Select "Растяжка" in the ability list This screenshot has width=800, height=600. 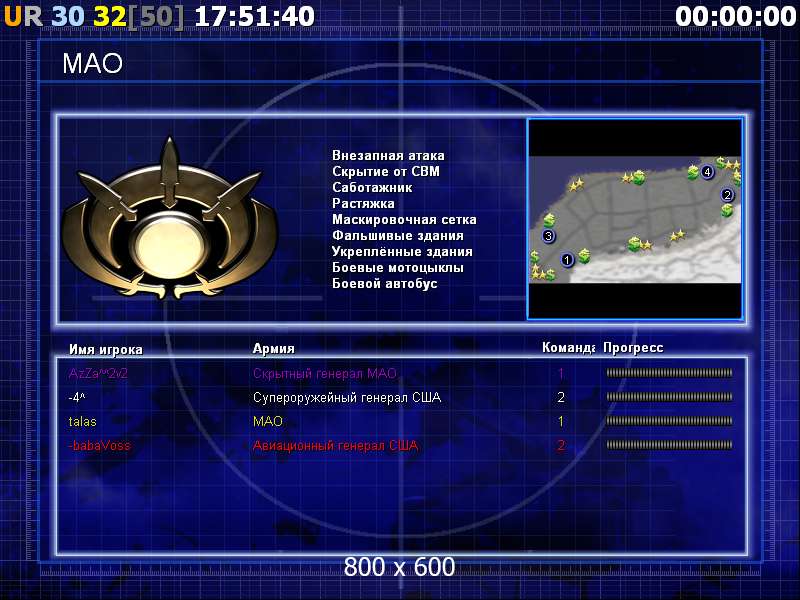coord(363,204)
